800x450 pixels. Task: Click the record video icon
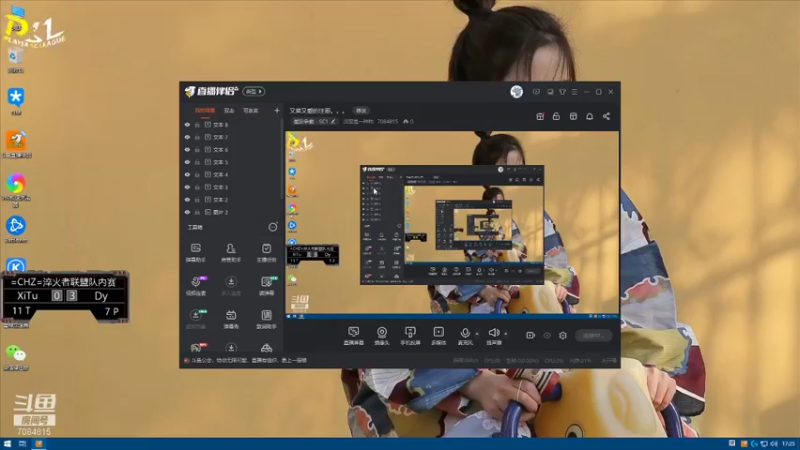(x=531, y=335)
